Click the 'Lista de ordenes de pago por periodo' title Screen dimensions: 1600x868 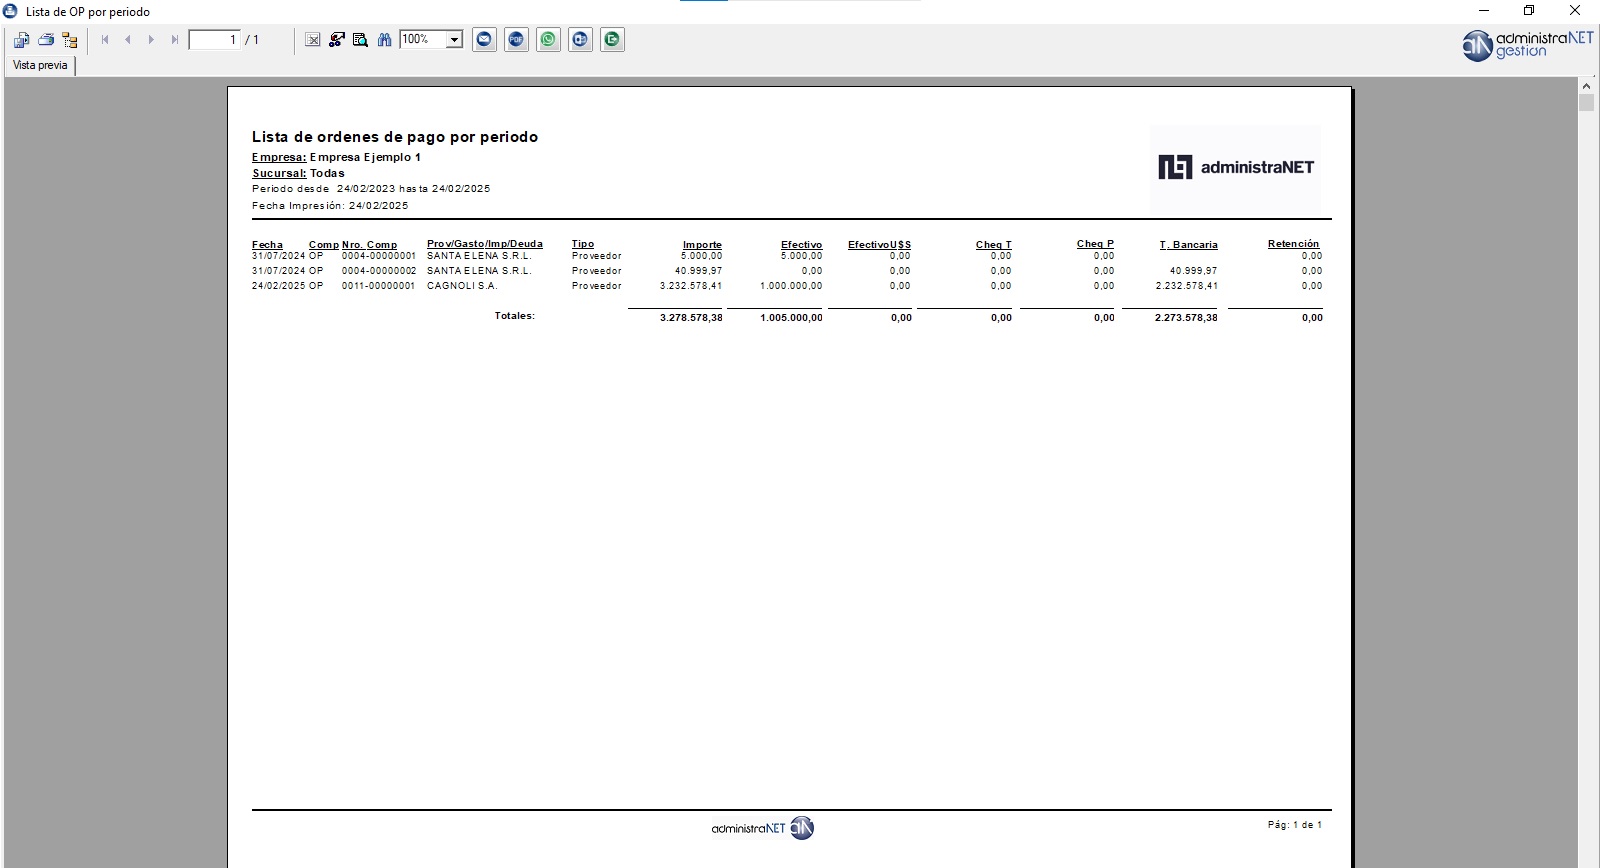(395, 137)
